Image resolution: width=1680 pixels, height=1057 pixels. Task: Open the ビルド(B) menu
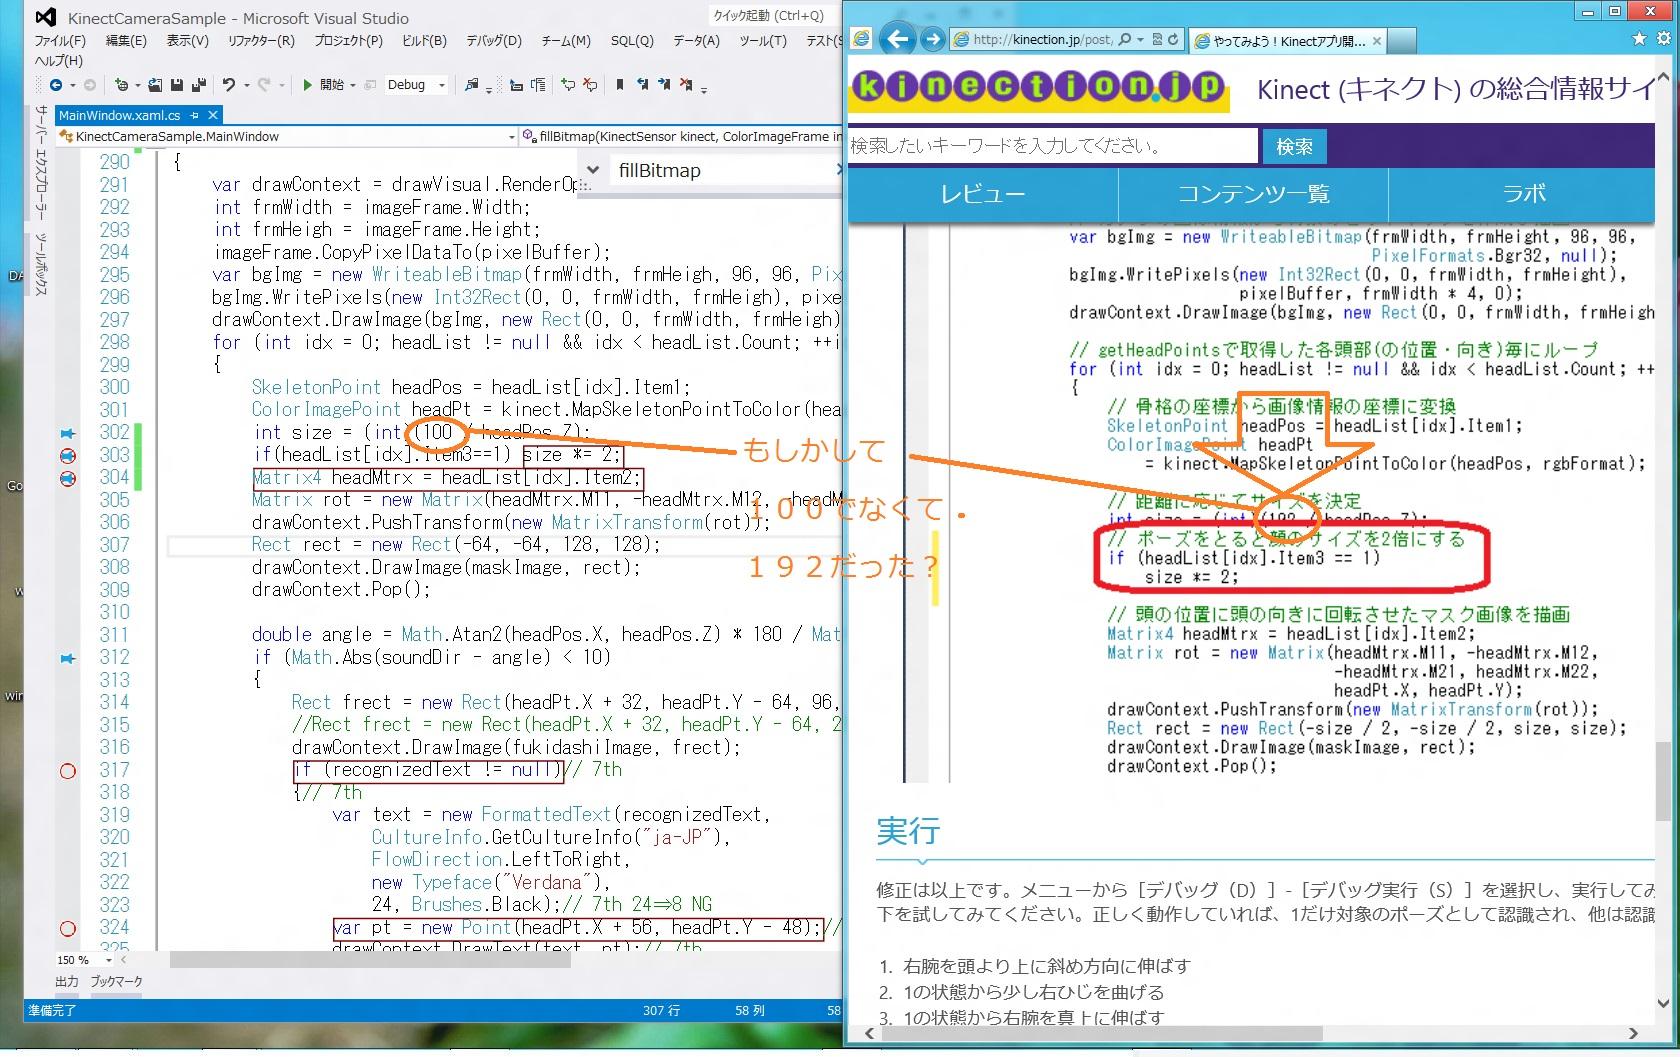pyautogui.click(x=424, y=41)
